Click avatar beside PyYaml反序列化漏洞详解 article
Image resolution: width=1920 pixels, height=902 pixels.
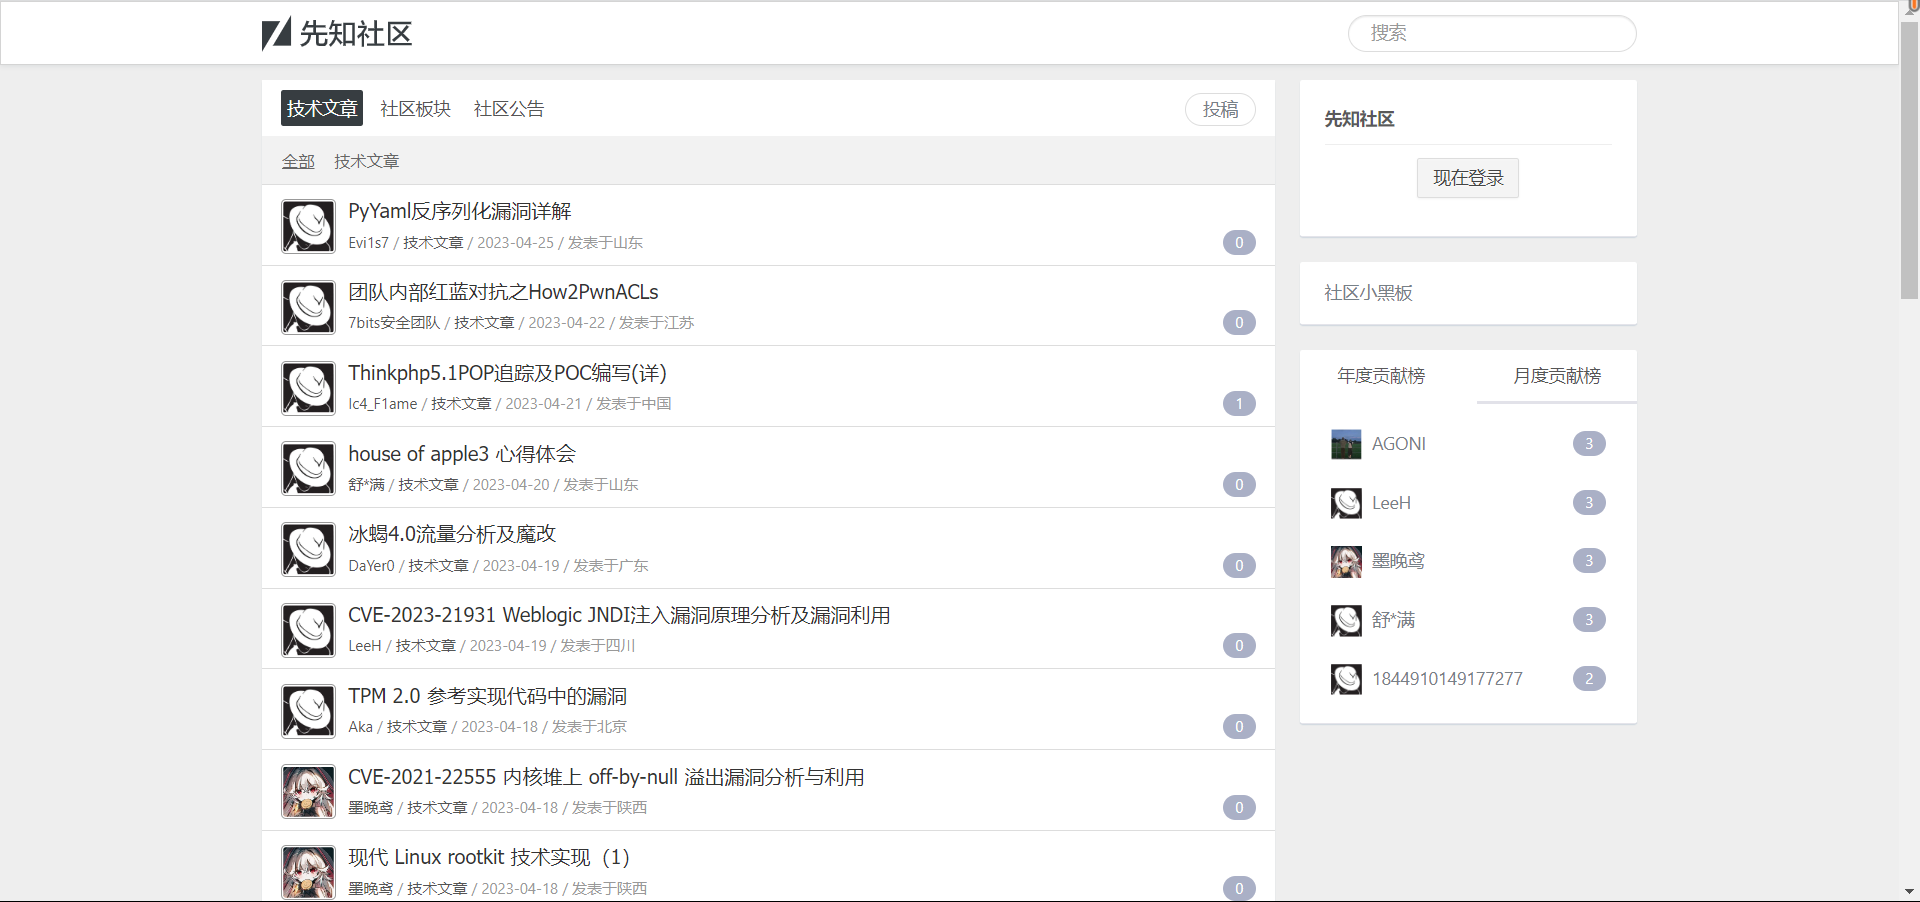coord(308,226)
